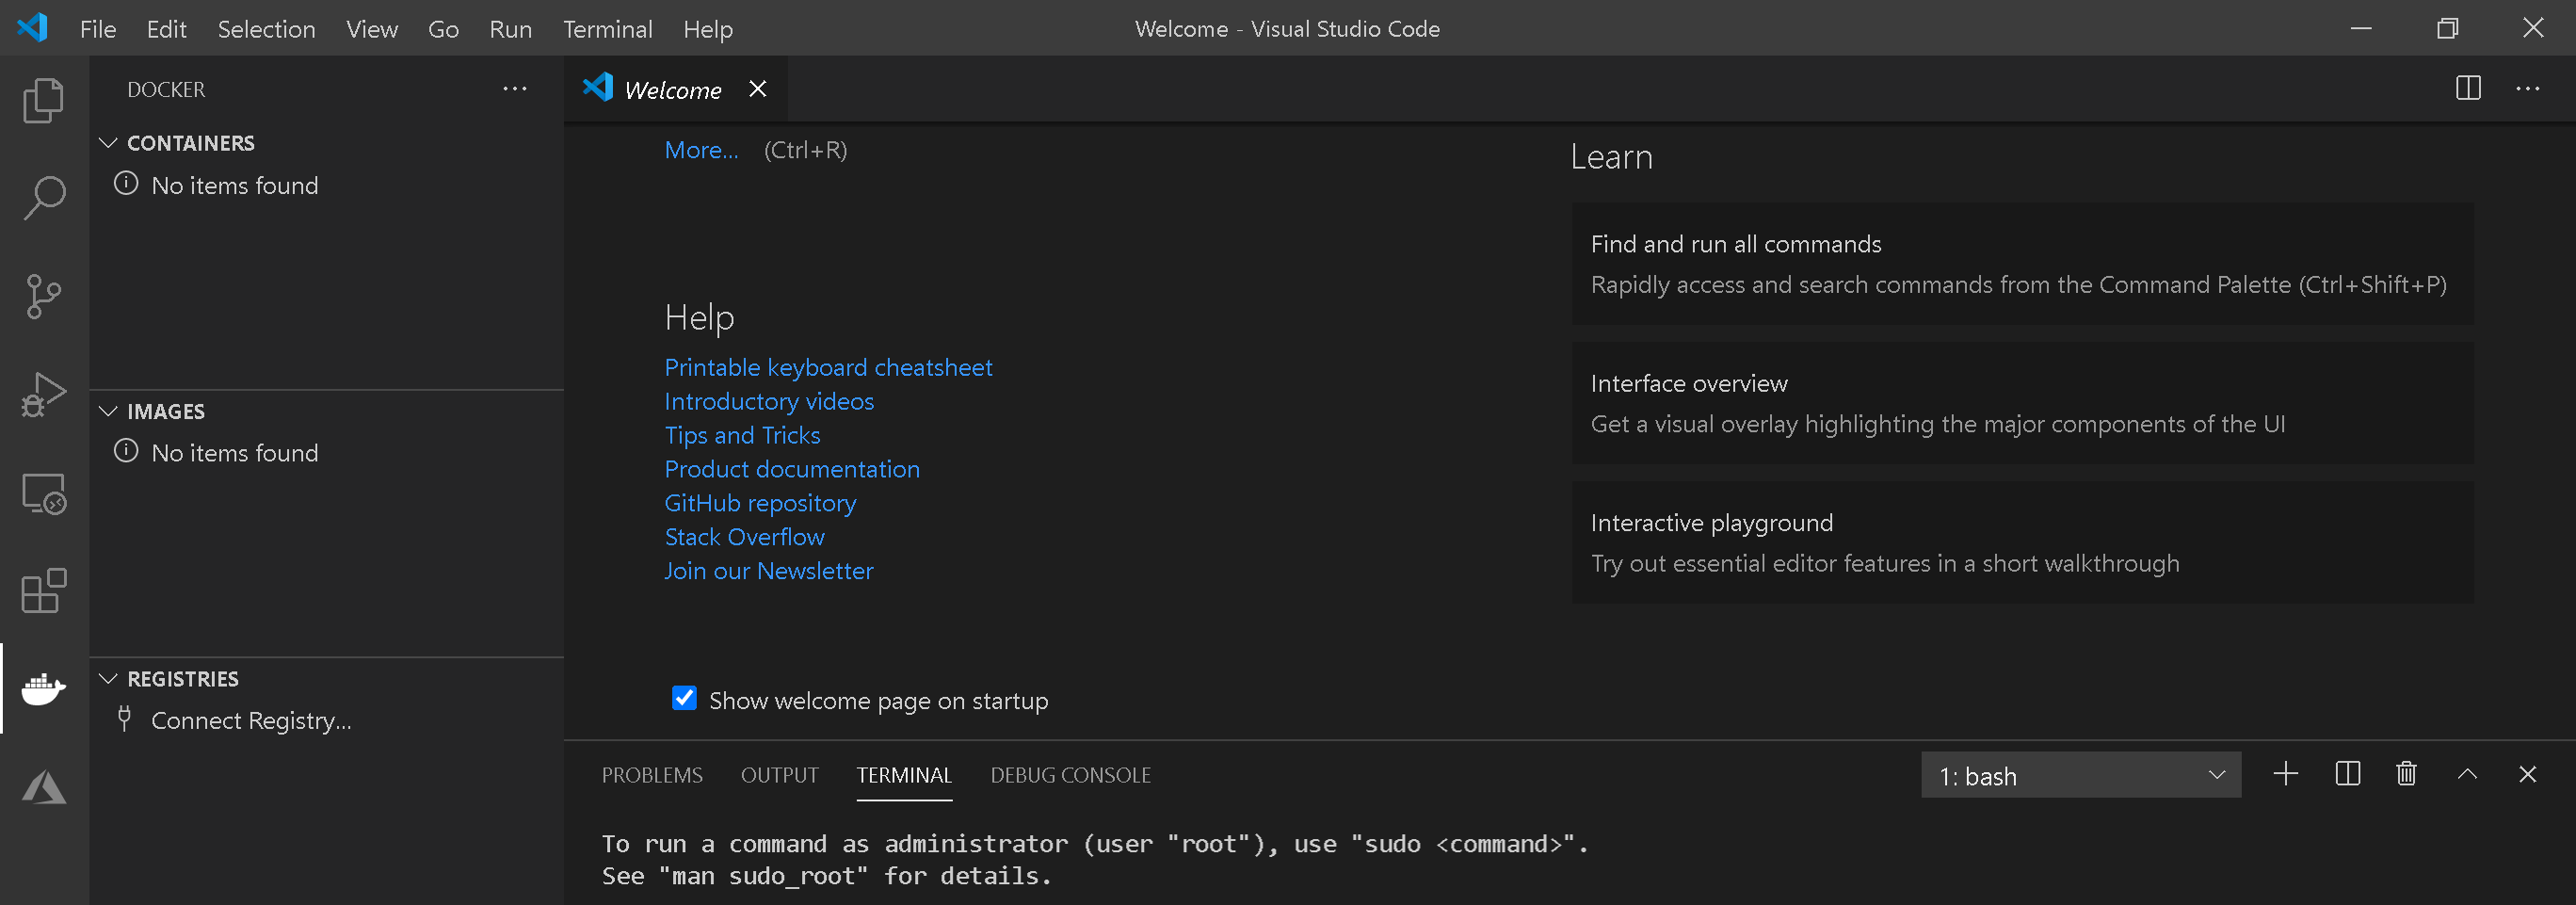The height and width of the screenshot is (905, 2576).
Task: Open the File menu
Action: pyautogui.click(x=98, y=29)
